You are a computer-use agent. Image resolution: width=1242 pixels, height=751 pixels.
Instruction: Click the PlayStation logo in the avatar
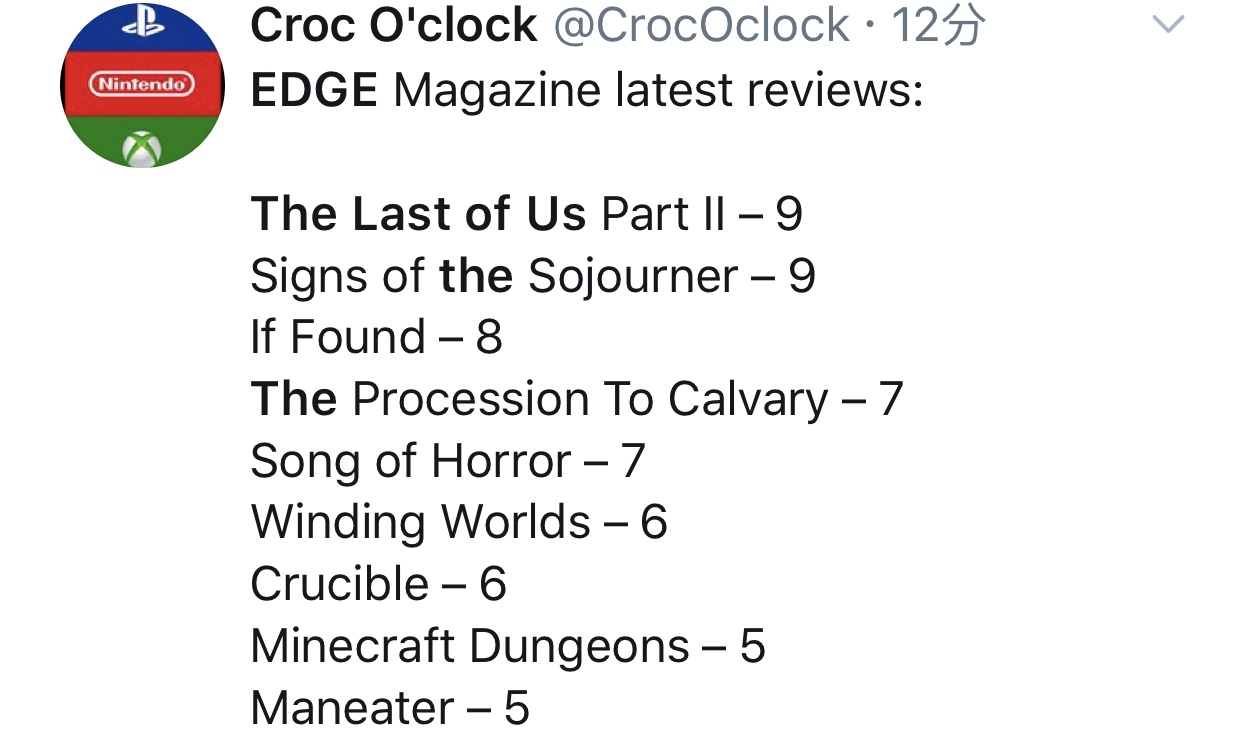click(x=142, y=25)
